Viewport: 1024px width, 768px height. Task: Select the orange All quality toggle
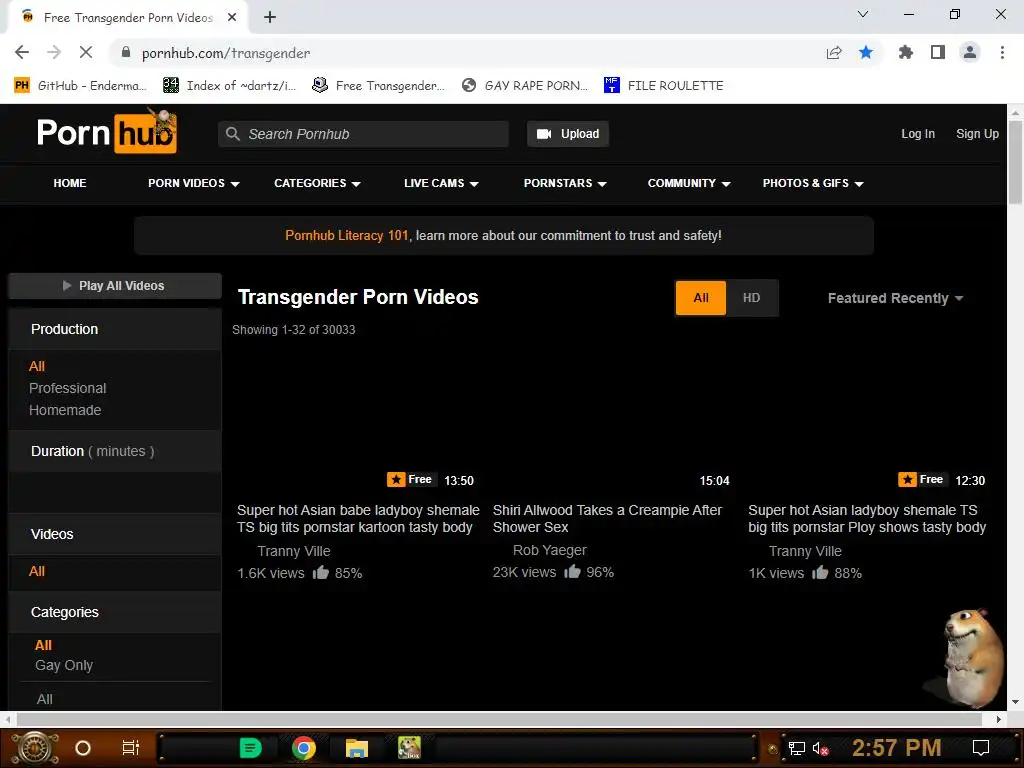(x=701, y=298)
